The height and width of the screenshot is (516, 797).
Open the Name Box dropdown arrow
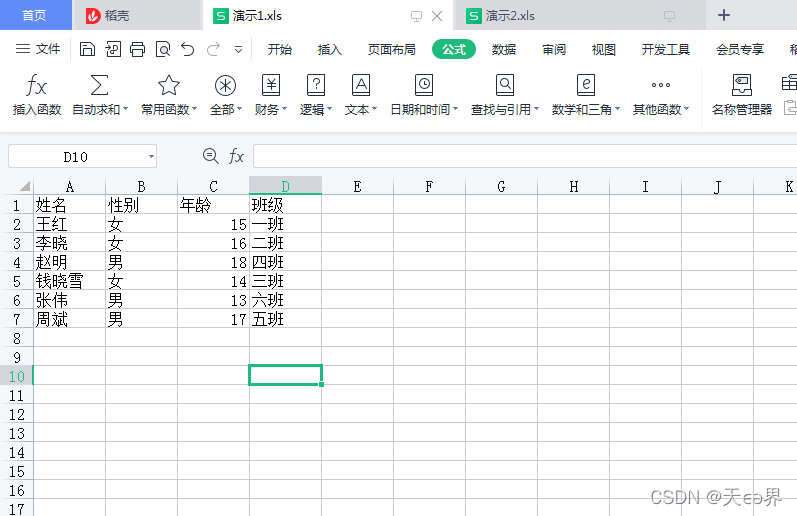(151, 157)
